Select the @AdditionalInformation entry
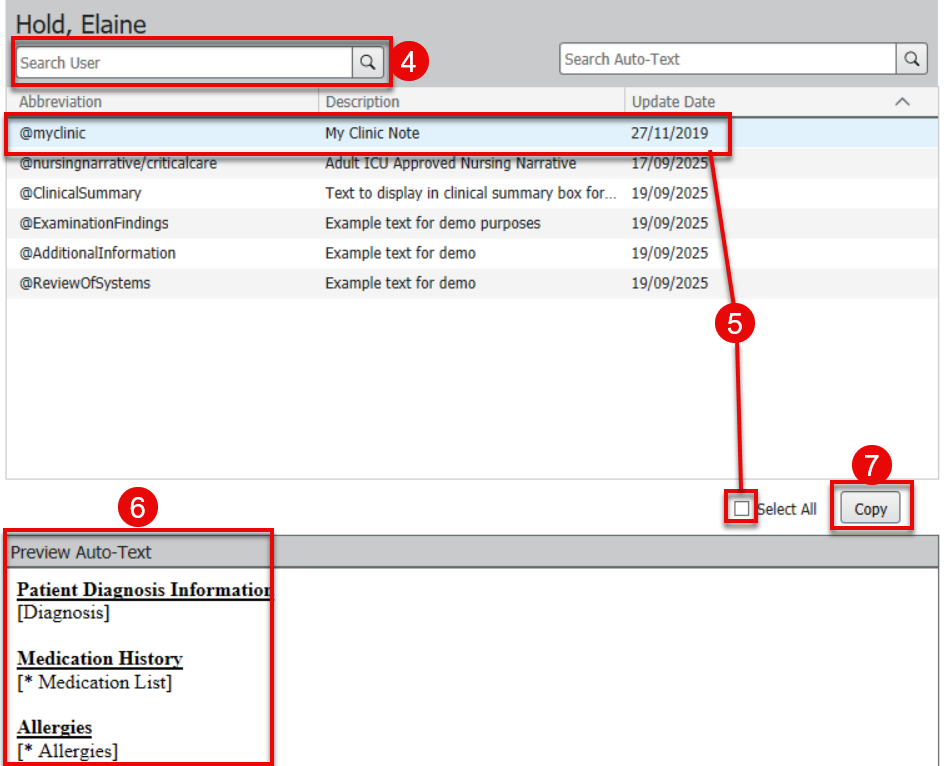 (97, 253)
